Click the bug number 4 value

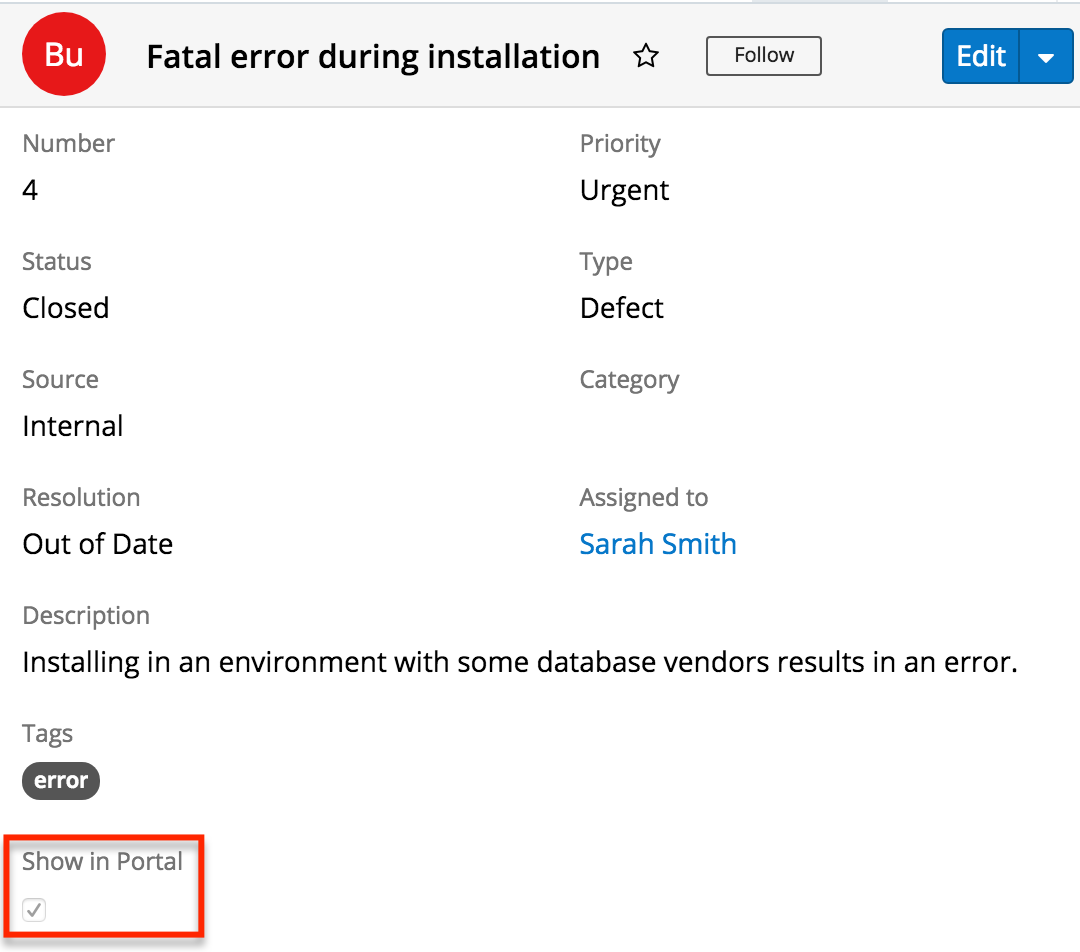pos(30,190)
